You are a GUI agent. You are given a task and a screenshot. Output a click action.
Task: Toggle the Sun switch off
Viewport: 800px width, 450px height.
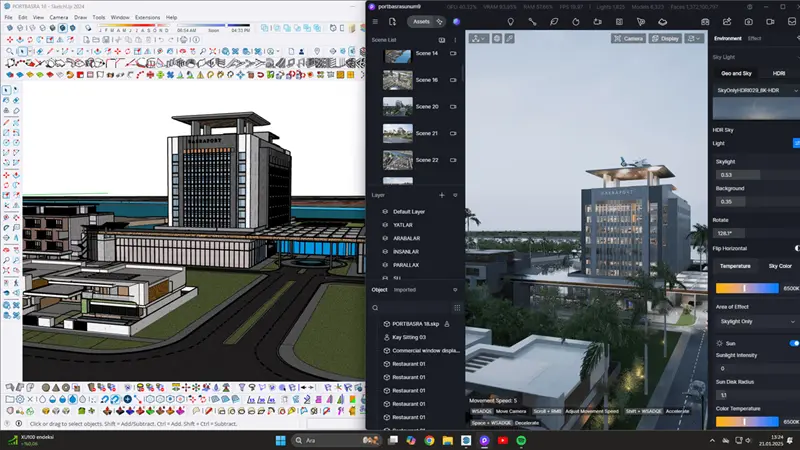point(794,343)
